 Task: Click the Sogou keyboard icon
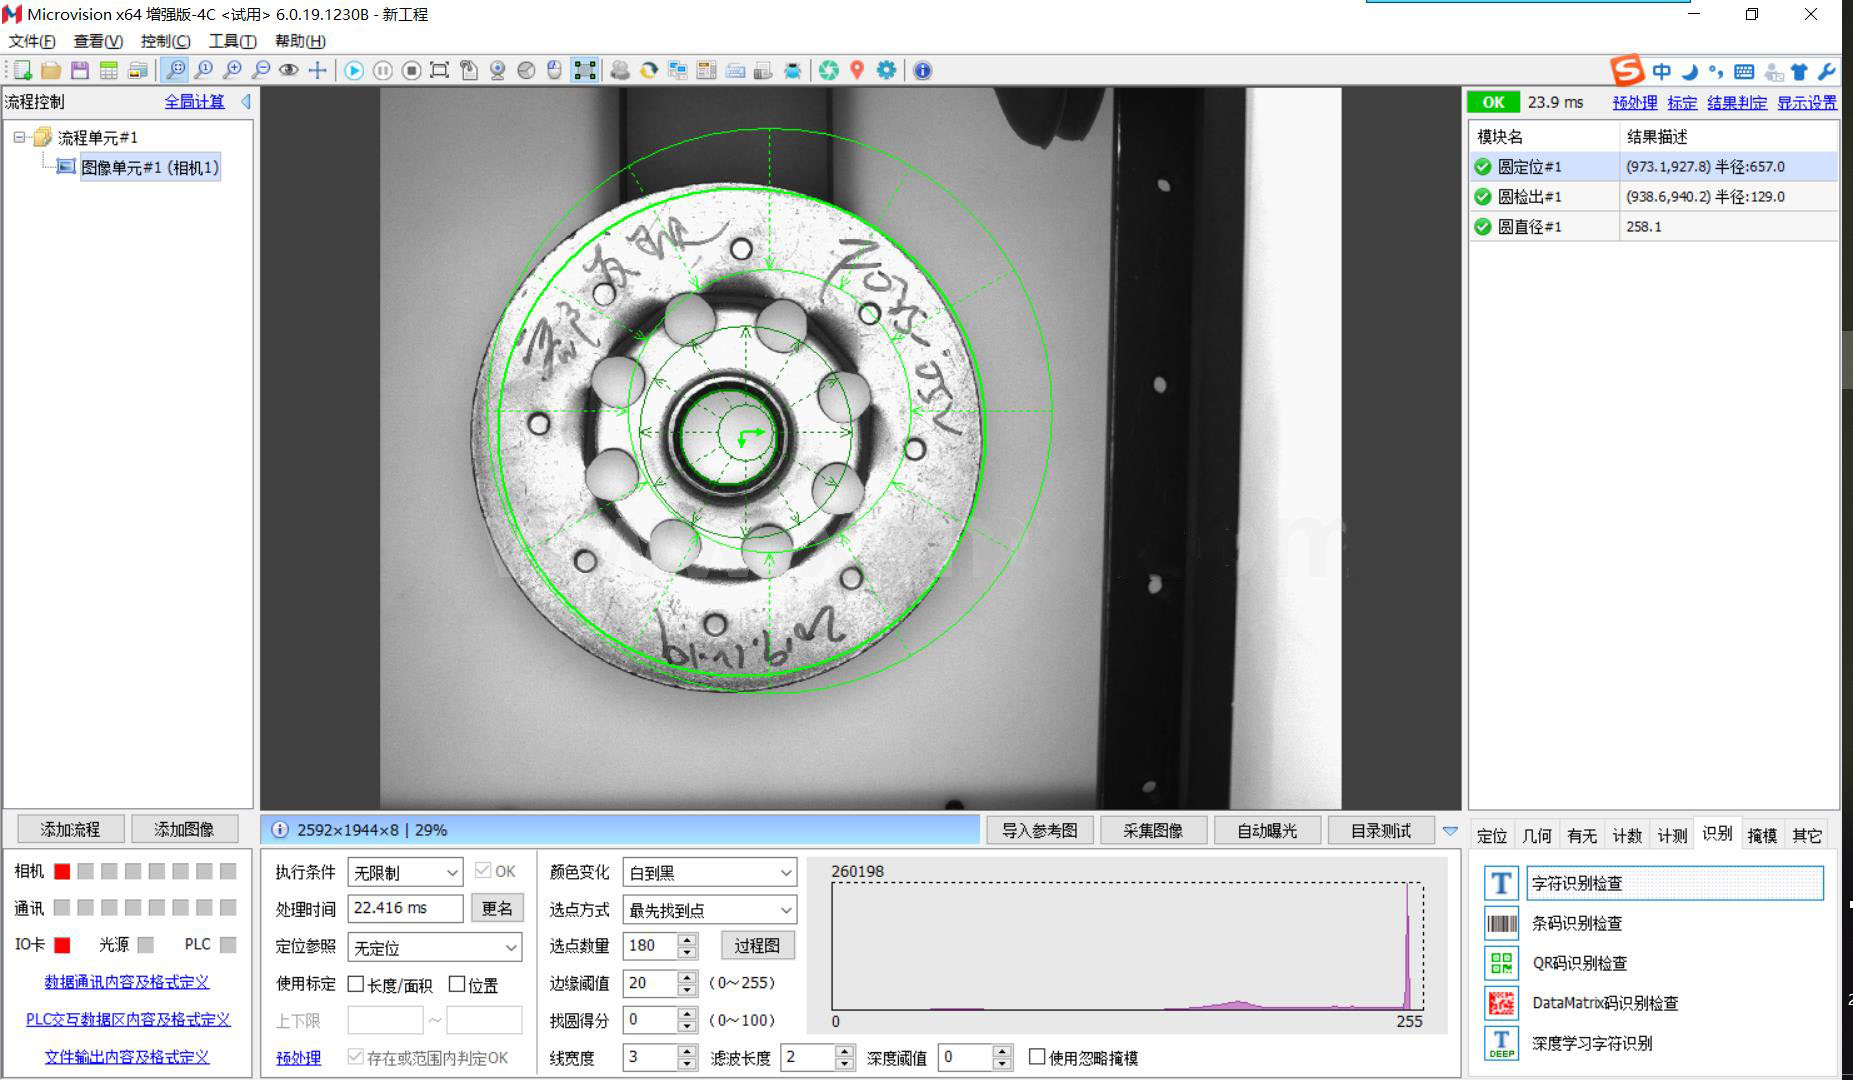click(x=1744, y=71)
